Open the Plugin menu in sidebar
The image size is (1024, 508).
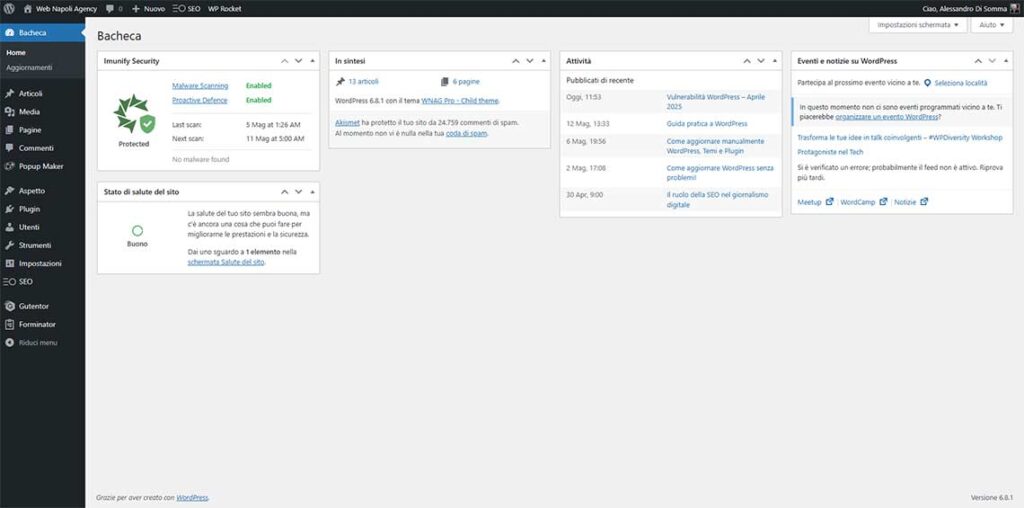click(x=29, y=209)
